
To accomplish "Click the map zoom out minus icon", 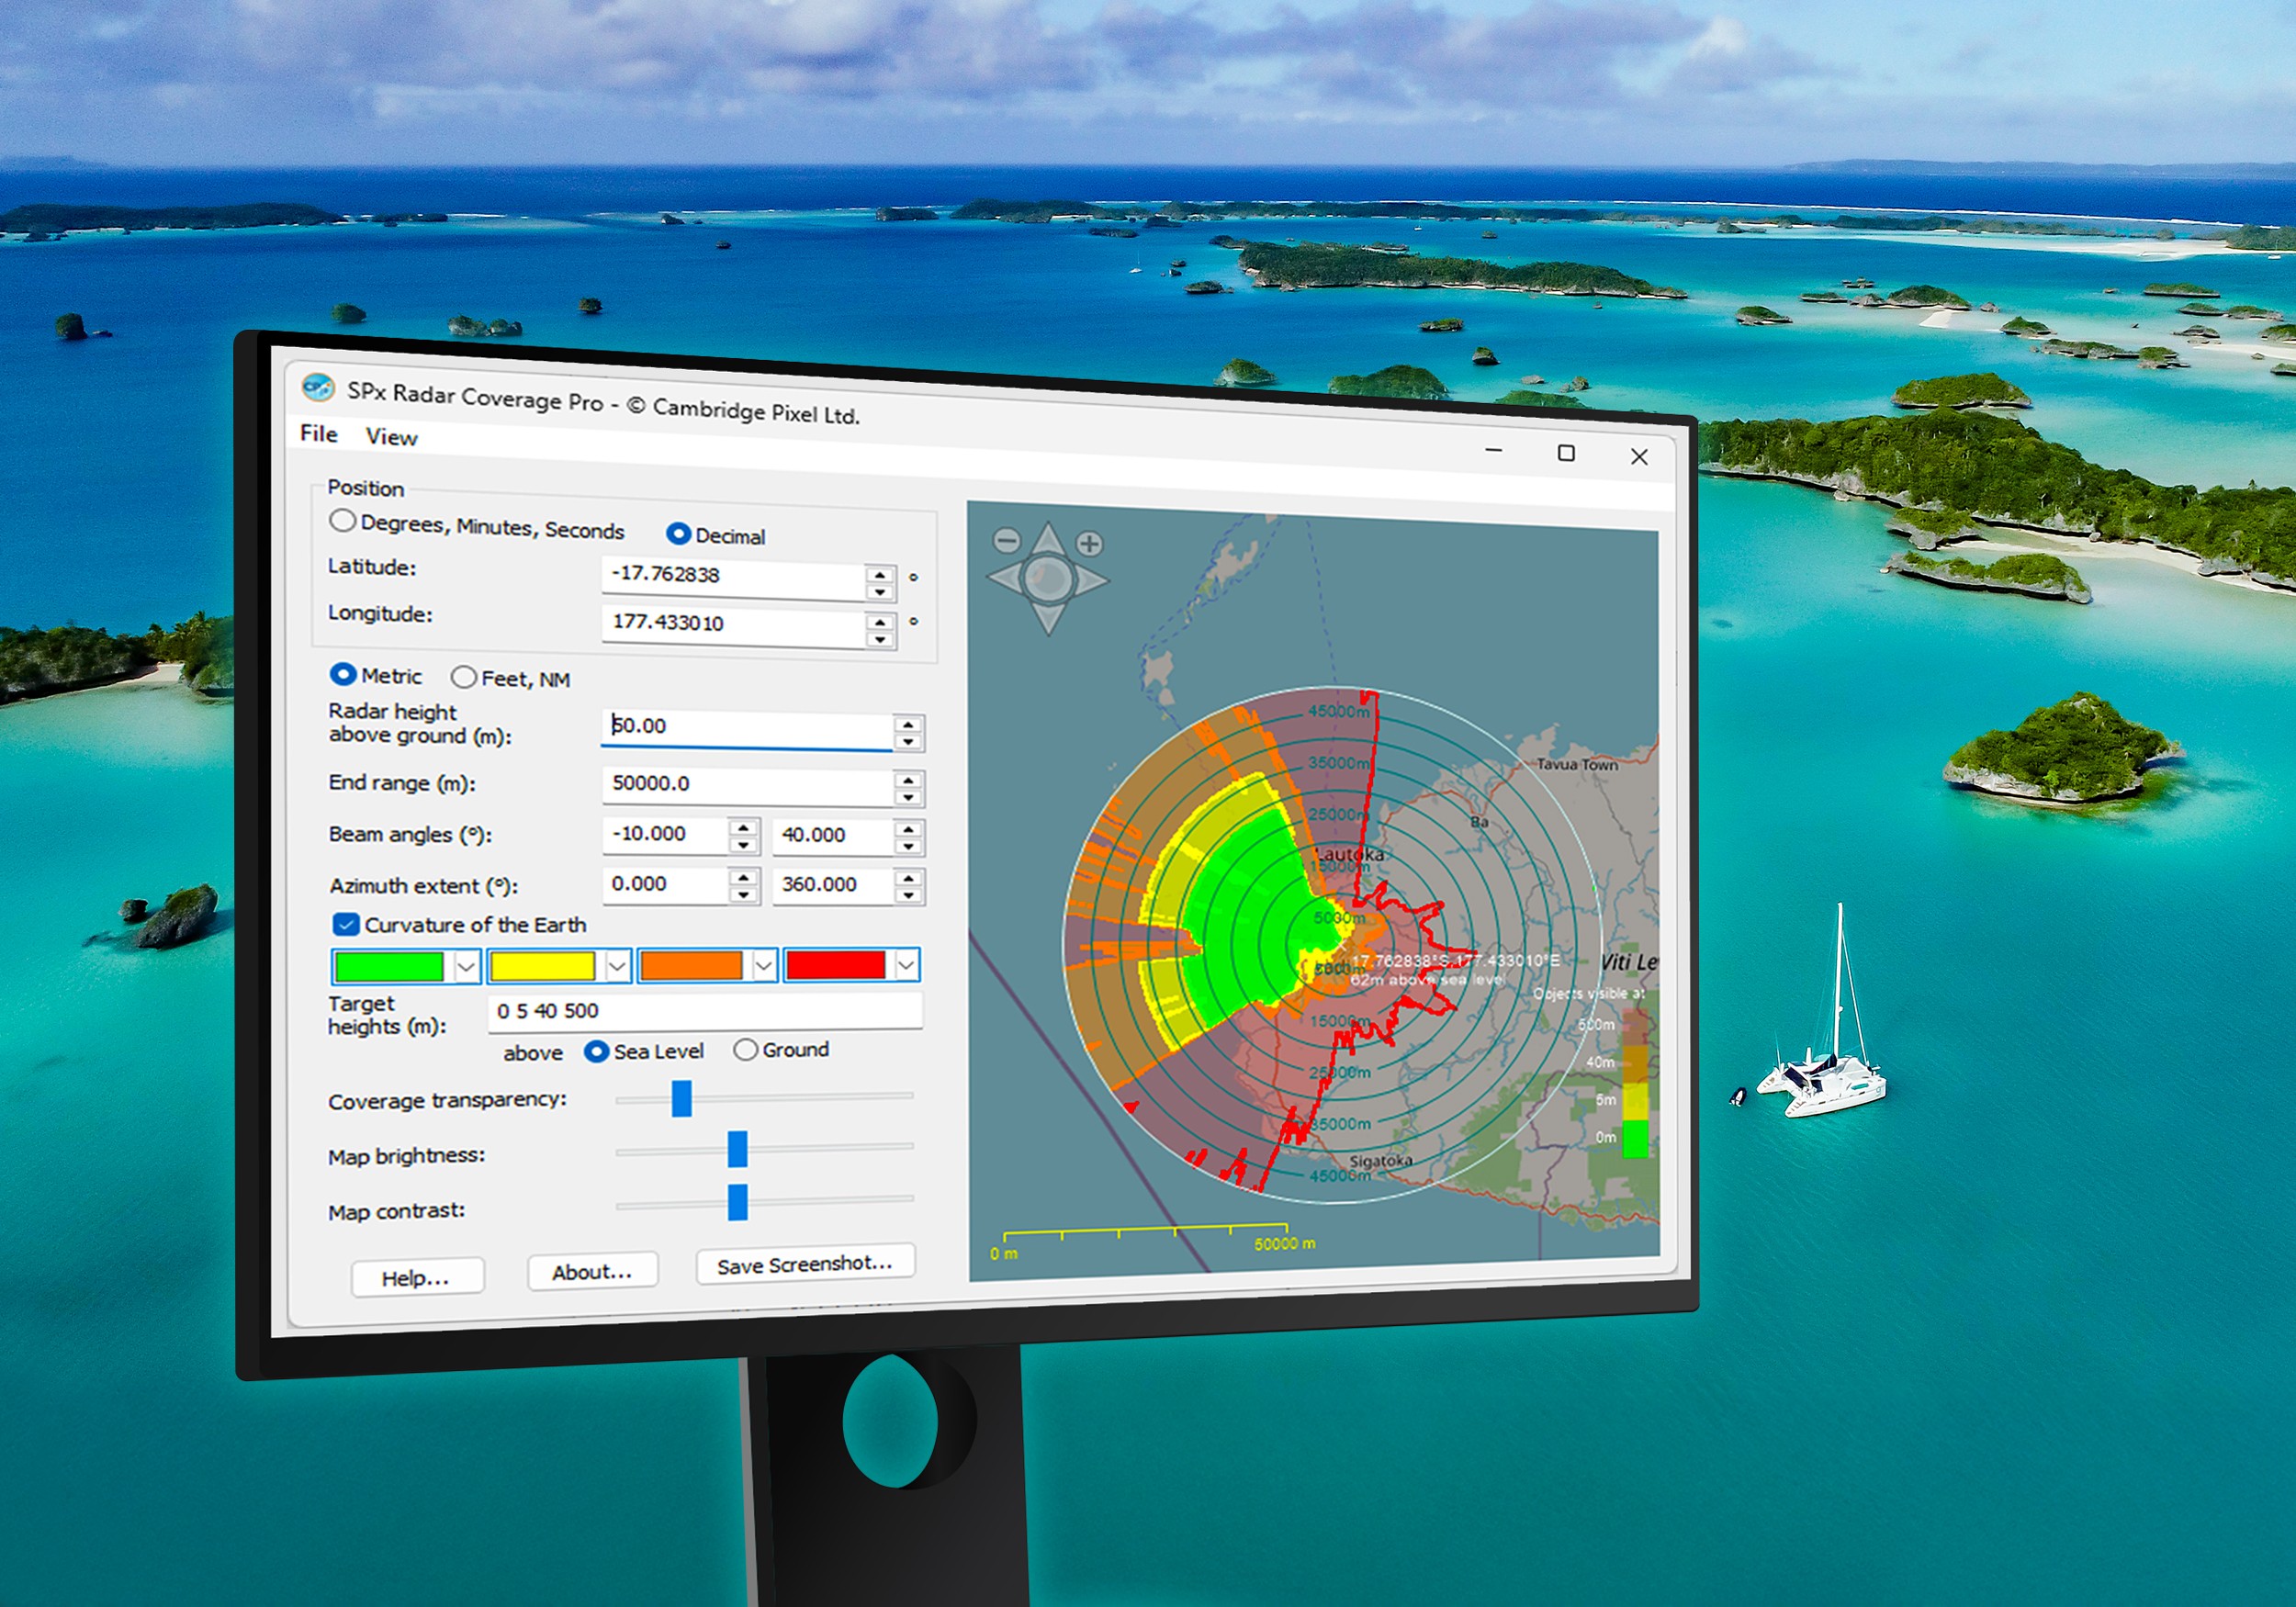I will (1006, 541).
